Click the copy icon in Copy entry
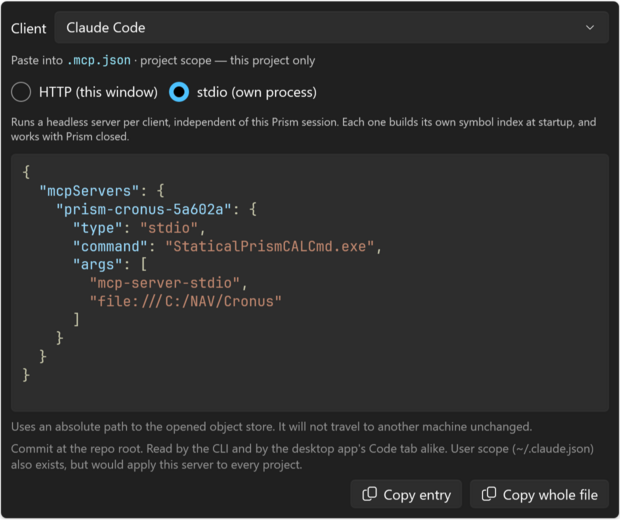This screenshot has height=520, width=620. [370, 494]
